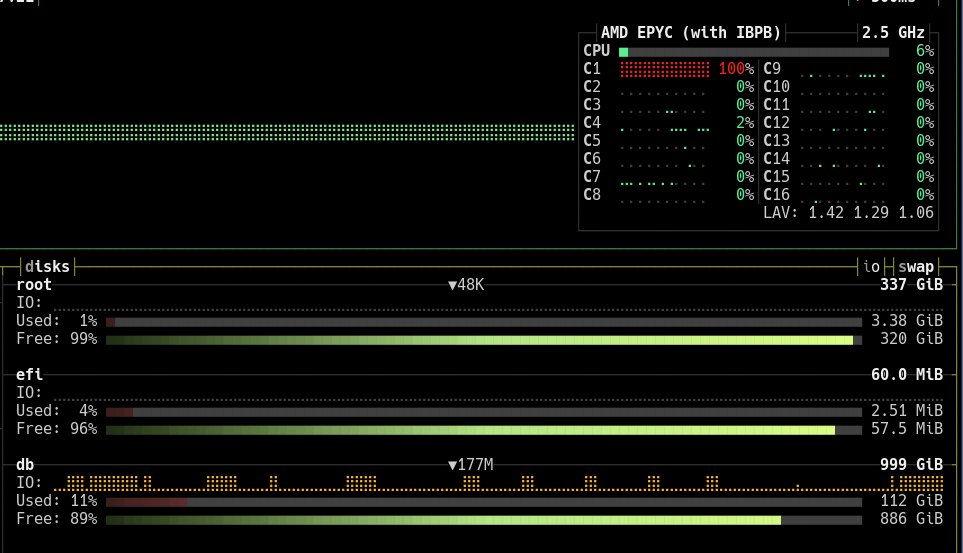Screen dimensions: 963x553
Task: Click the efi 2.51 MiB used value
Action: (x=907, y=410)
